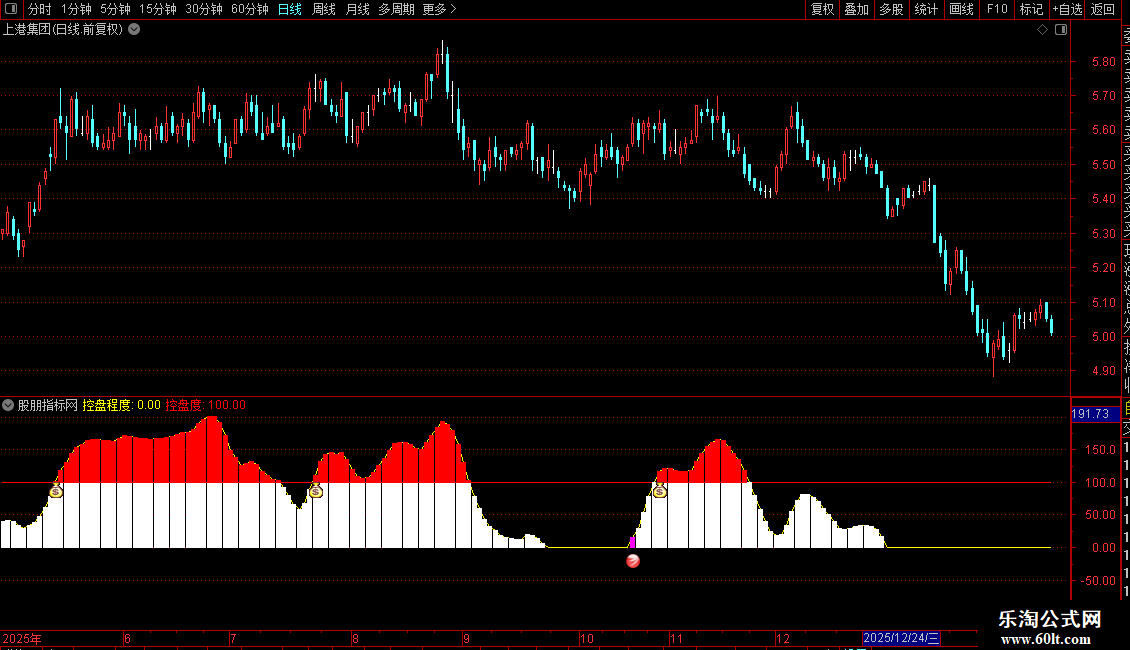Click the 150.0 indicator axis label
This screenshot has height=650, width=1130.
tap(1100, 450)
